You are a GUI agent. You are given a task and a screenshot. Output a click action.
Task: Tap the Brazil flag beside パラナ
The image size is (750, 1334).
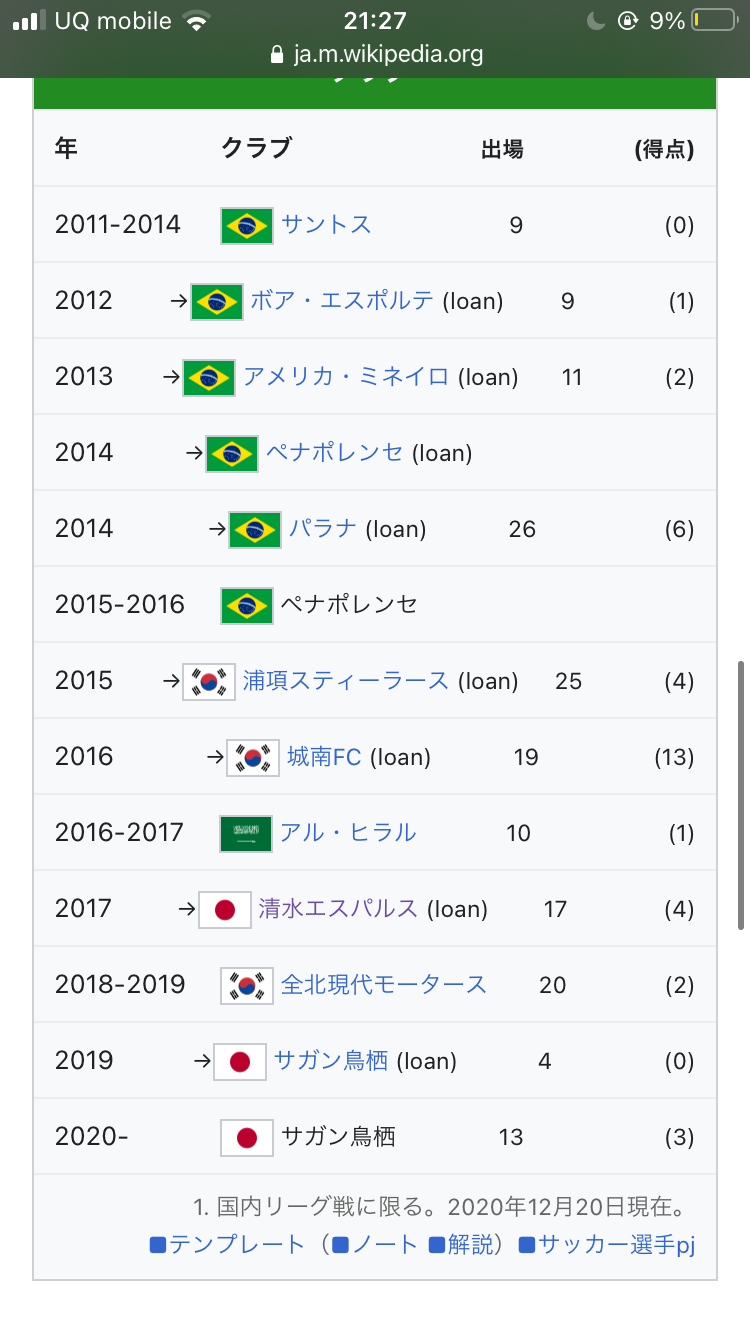pyautogui.click(x=254, y=529)
